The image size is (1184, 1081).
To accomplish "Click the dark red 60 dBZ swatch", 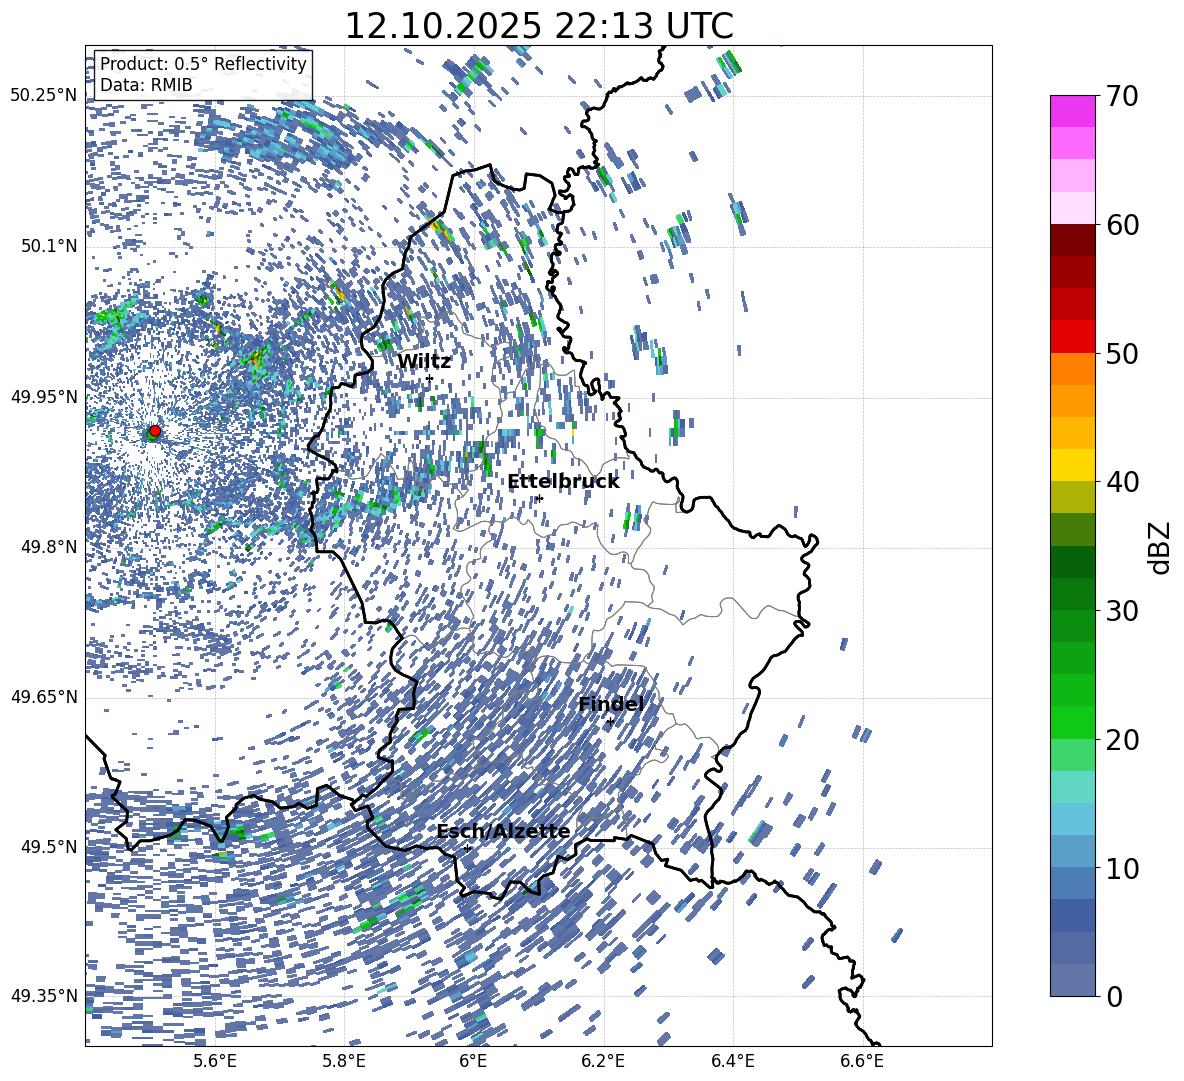I will point(1072,240).
